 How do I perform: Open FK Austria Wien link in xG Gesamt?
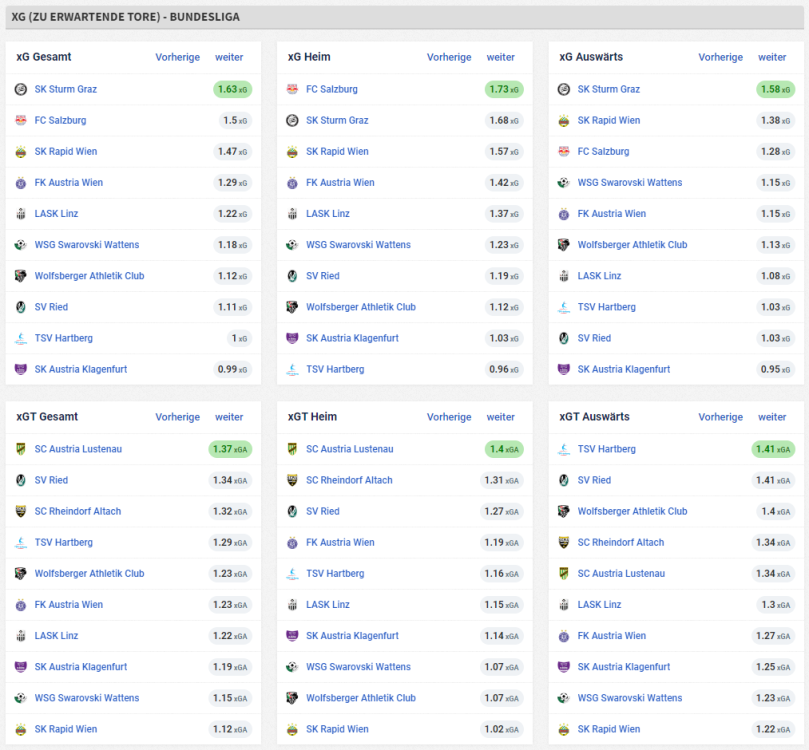tap(69, 183)
